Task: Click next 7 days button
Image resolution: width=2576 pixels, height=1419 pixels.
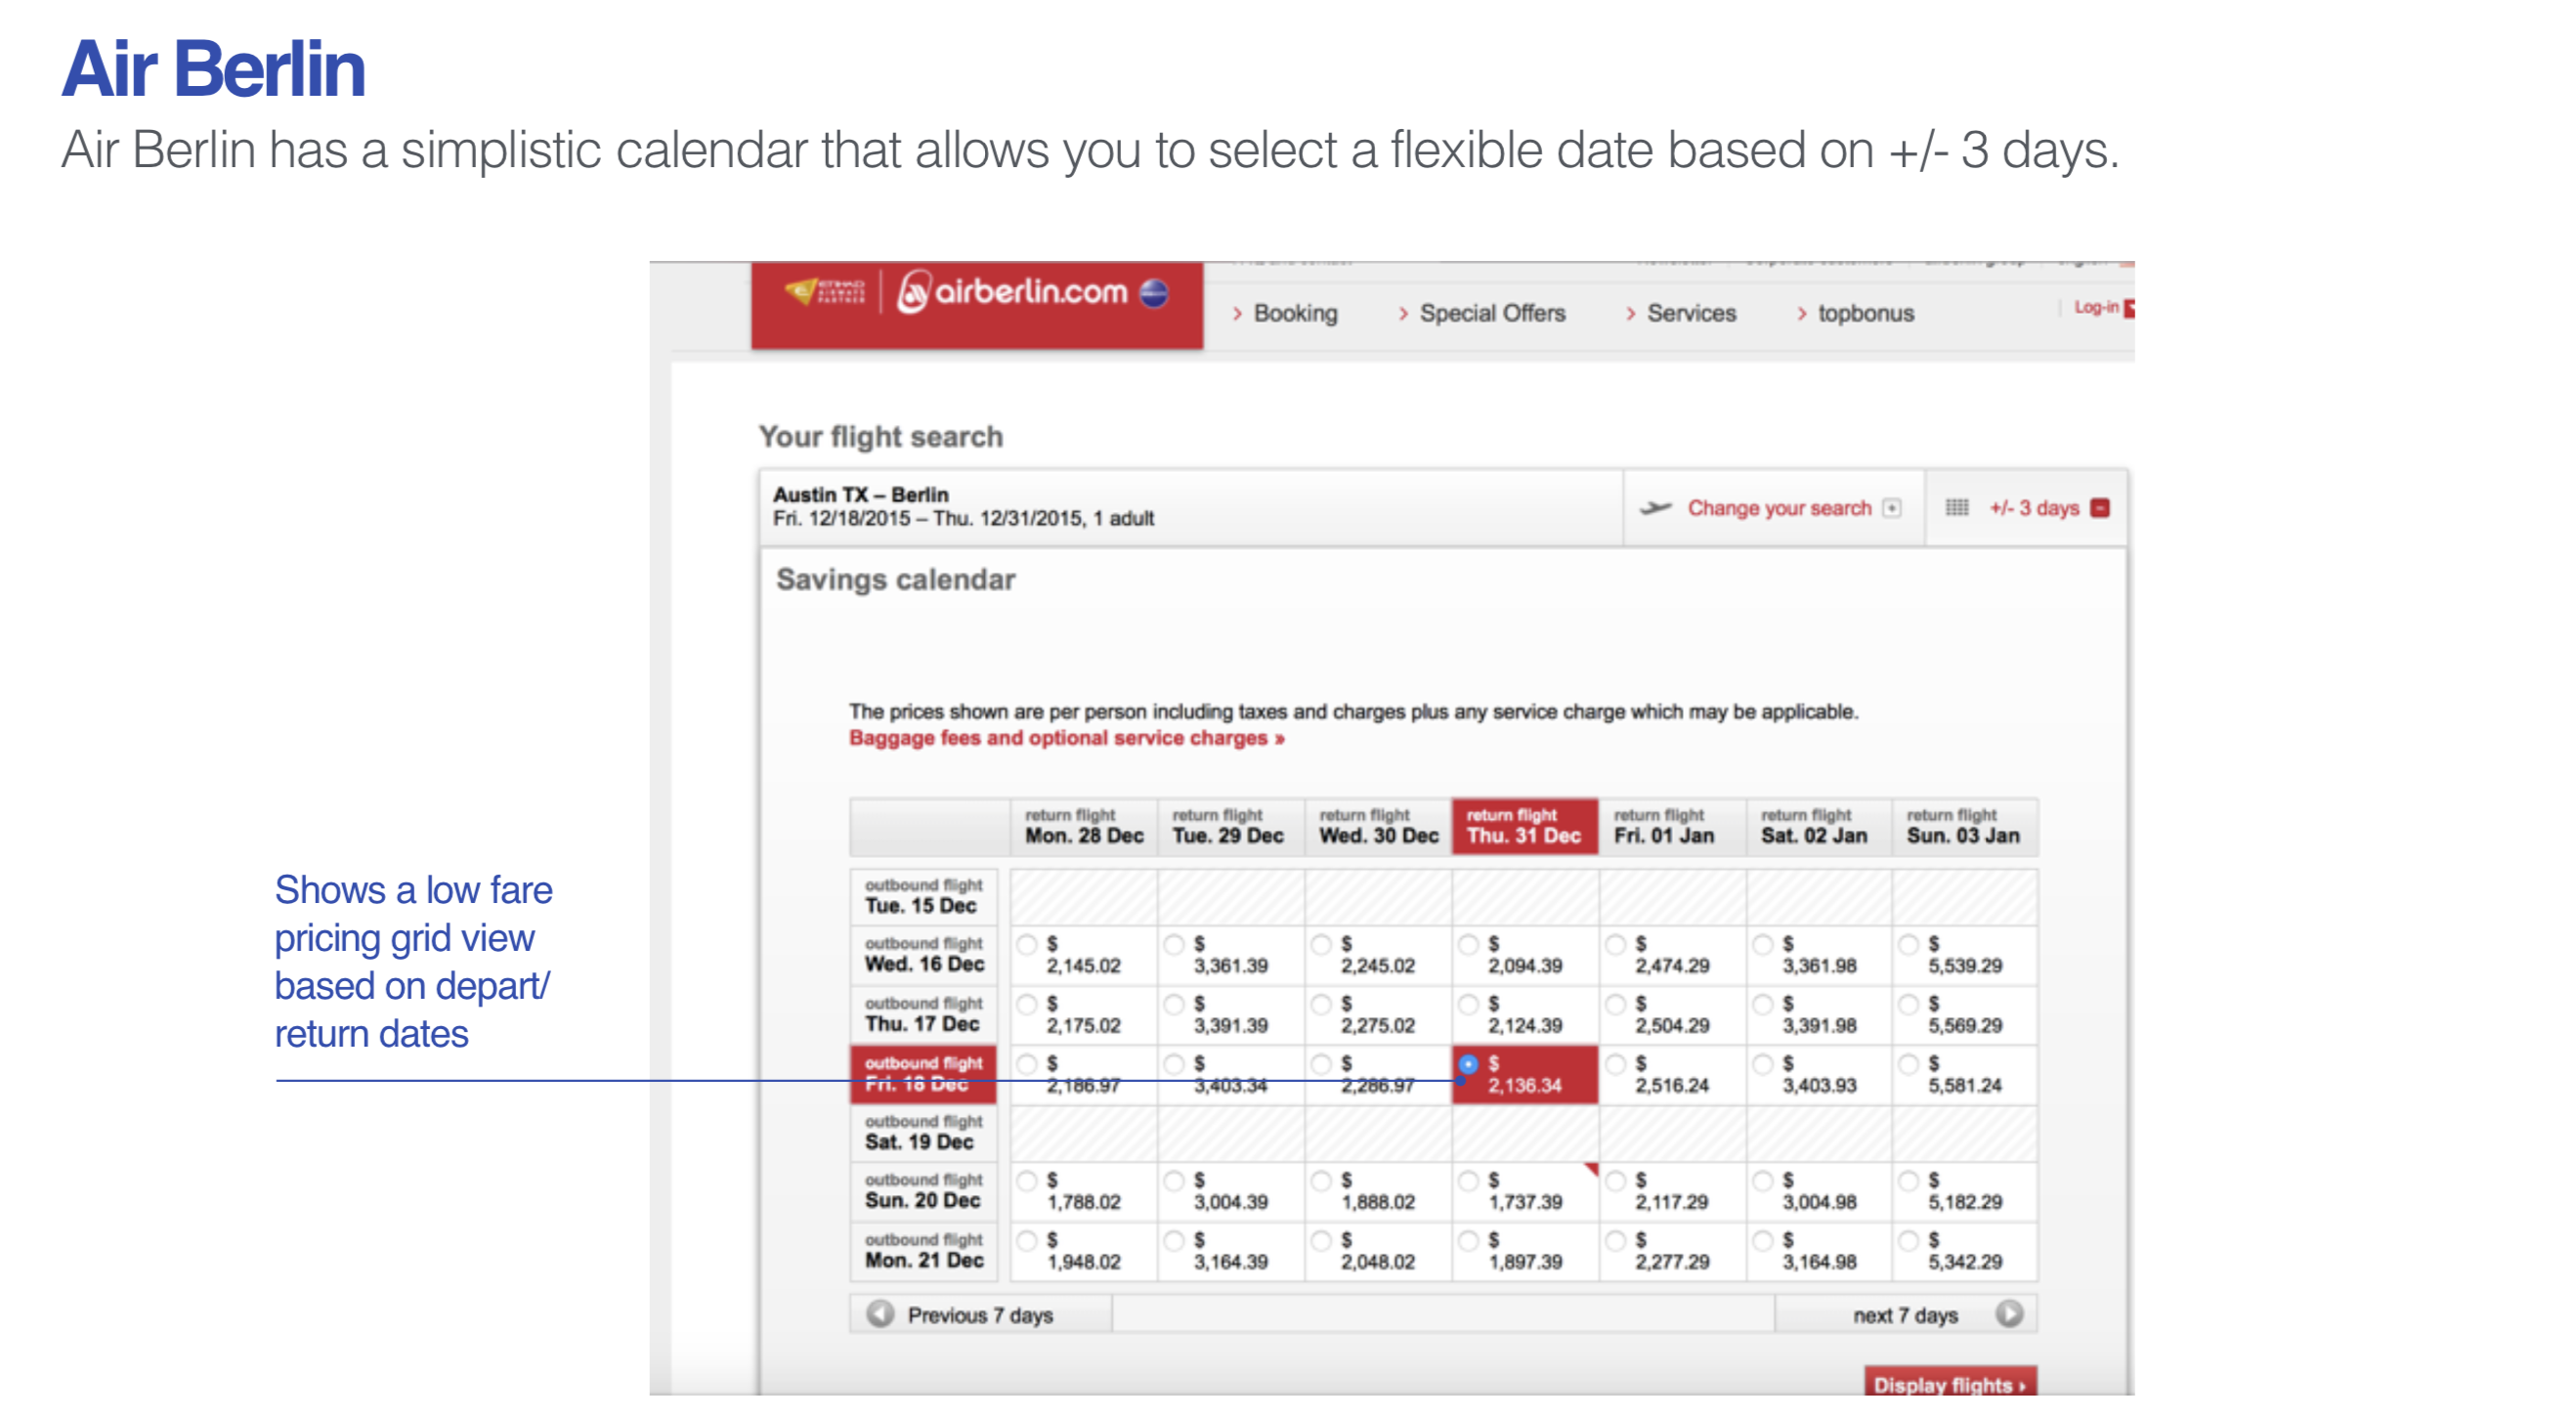Action: pos(1905,1314)
